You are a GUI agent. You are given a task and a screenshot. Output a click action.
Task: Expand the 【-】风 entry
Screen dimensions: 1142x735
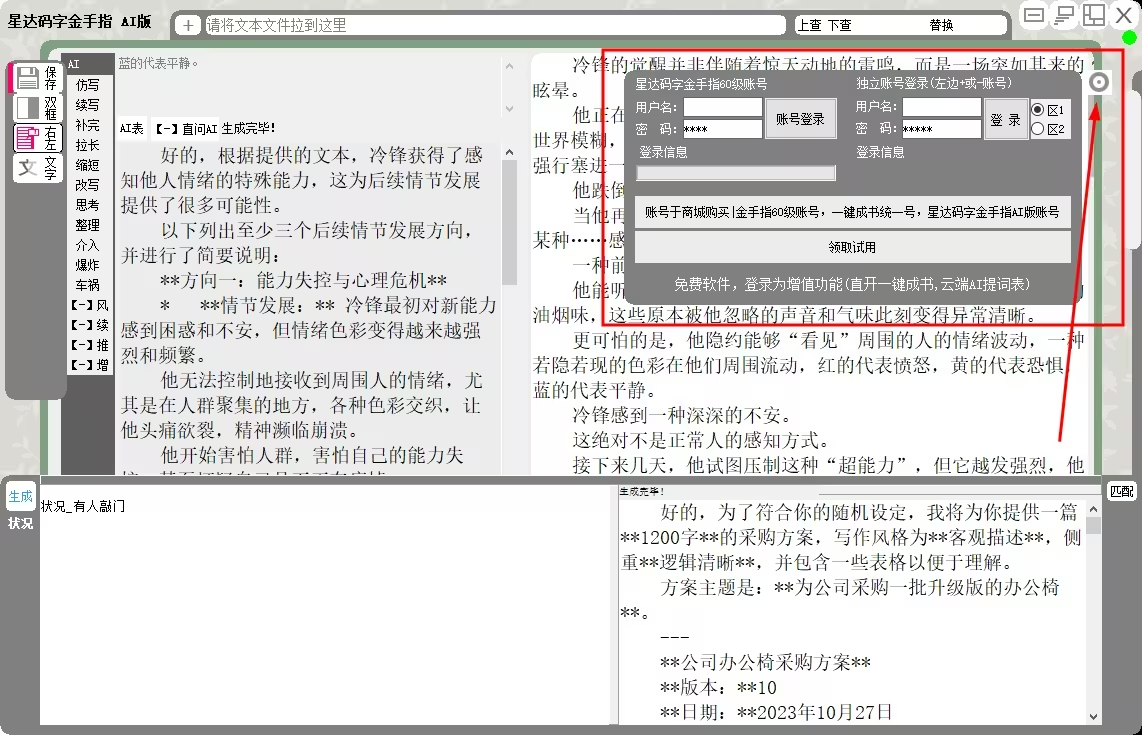pos(90,305)
